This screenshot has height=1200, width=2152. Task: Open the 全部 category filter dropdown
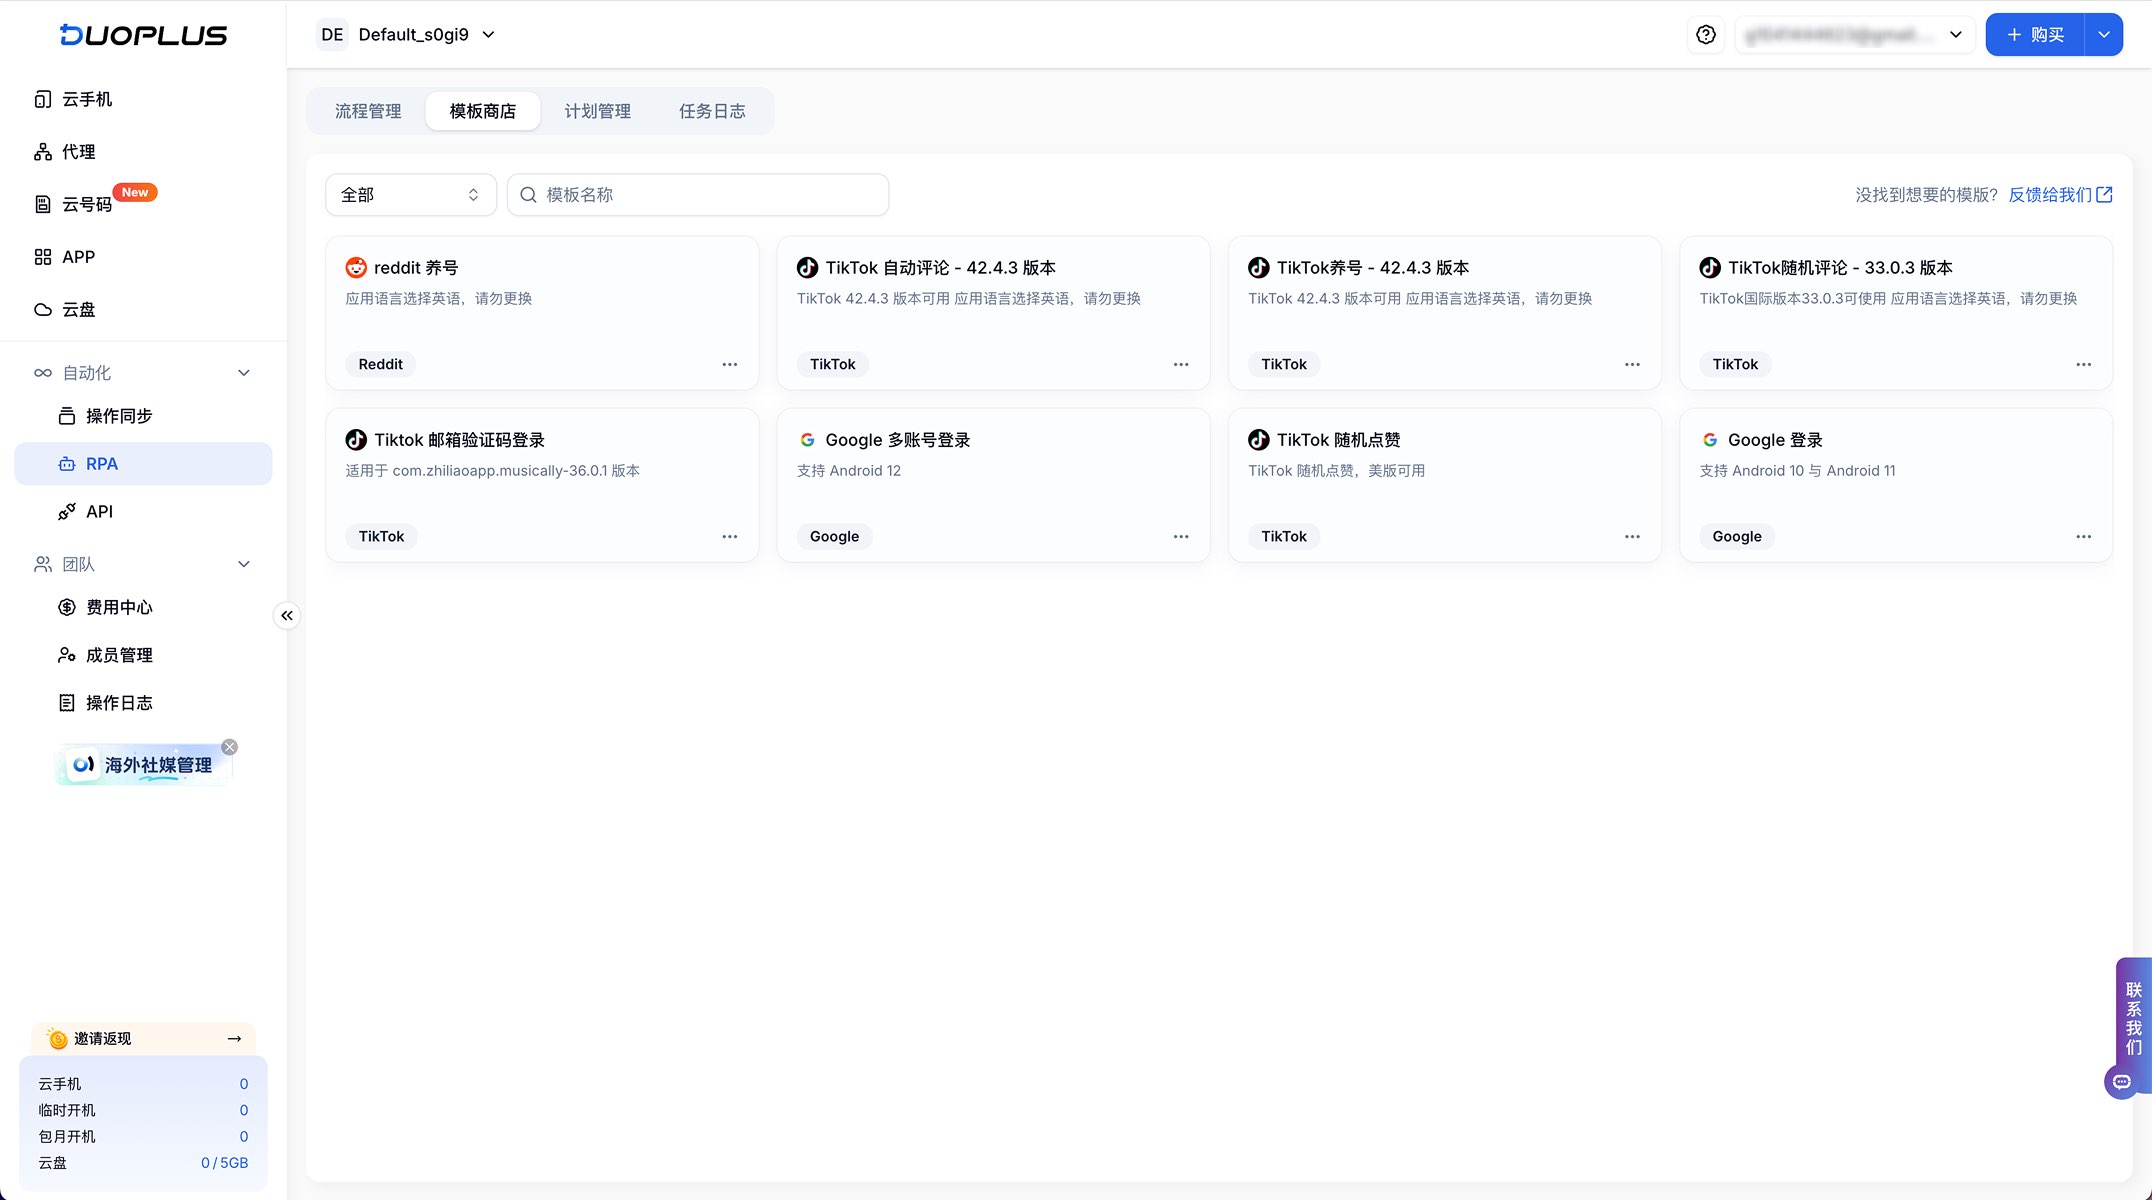pyautogui.click(x=411, y=194)
